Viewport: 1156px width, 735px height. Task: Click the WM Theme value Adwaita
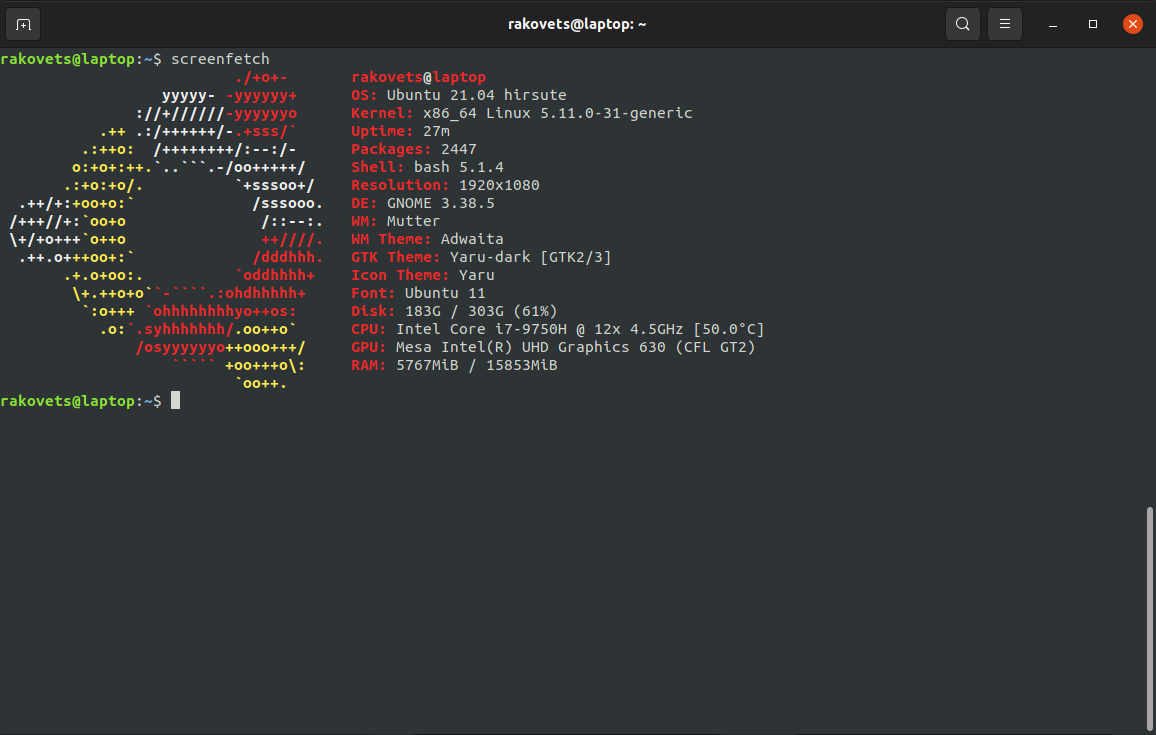[472, 239]
